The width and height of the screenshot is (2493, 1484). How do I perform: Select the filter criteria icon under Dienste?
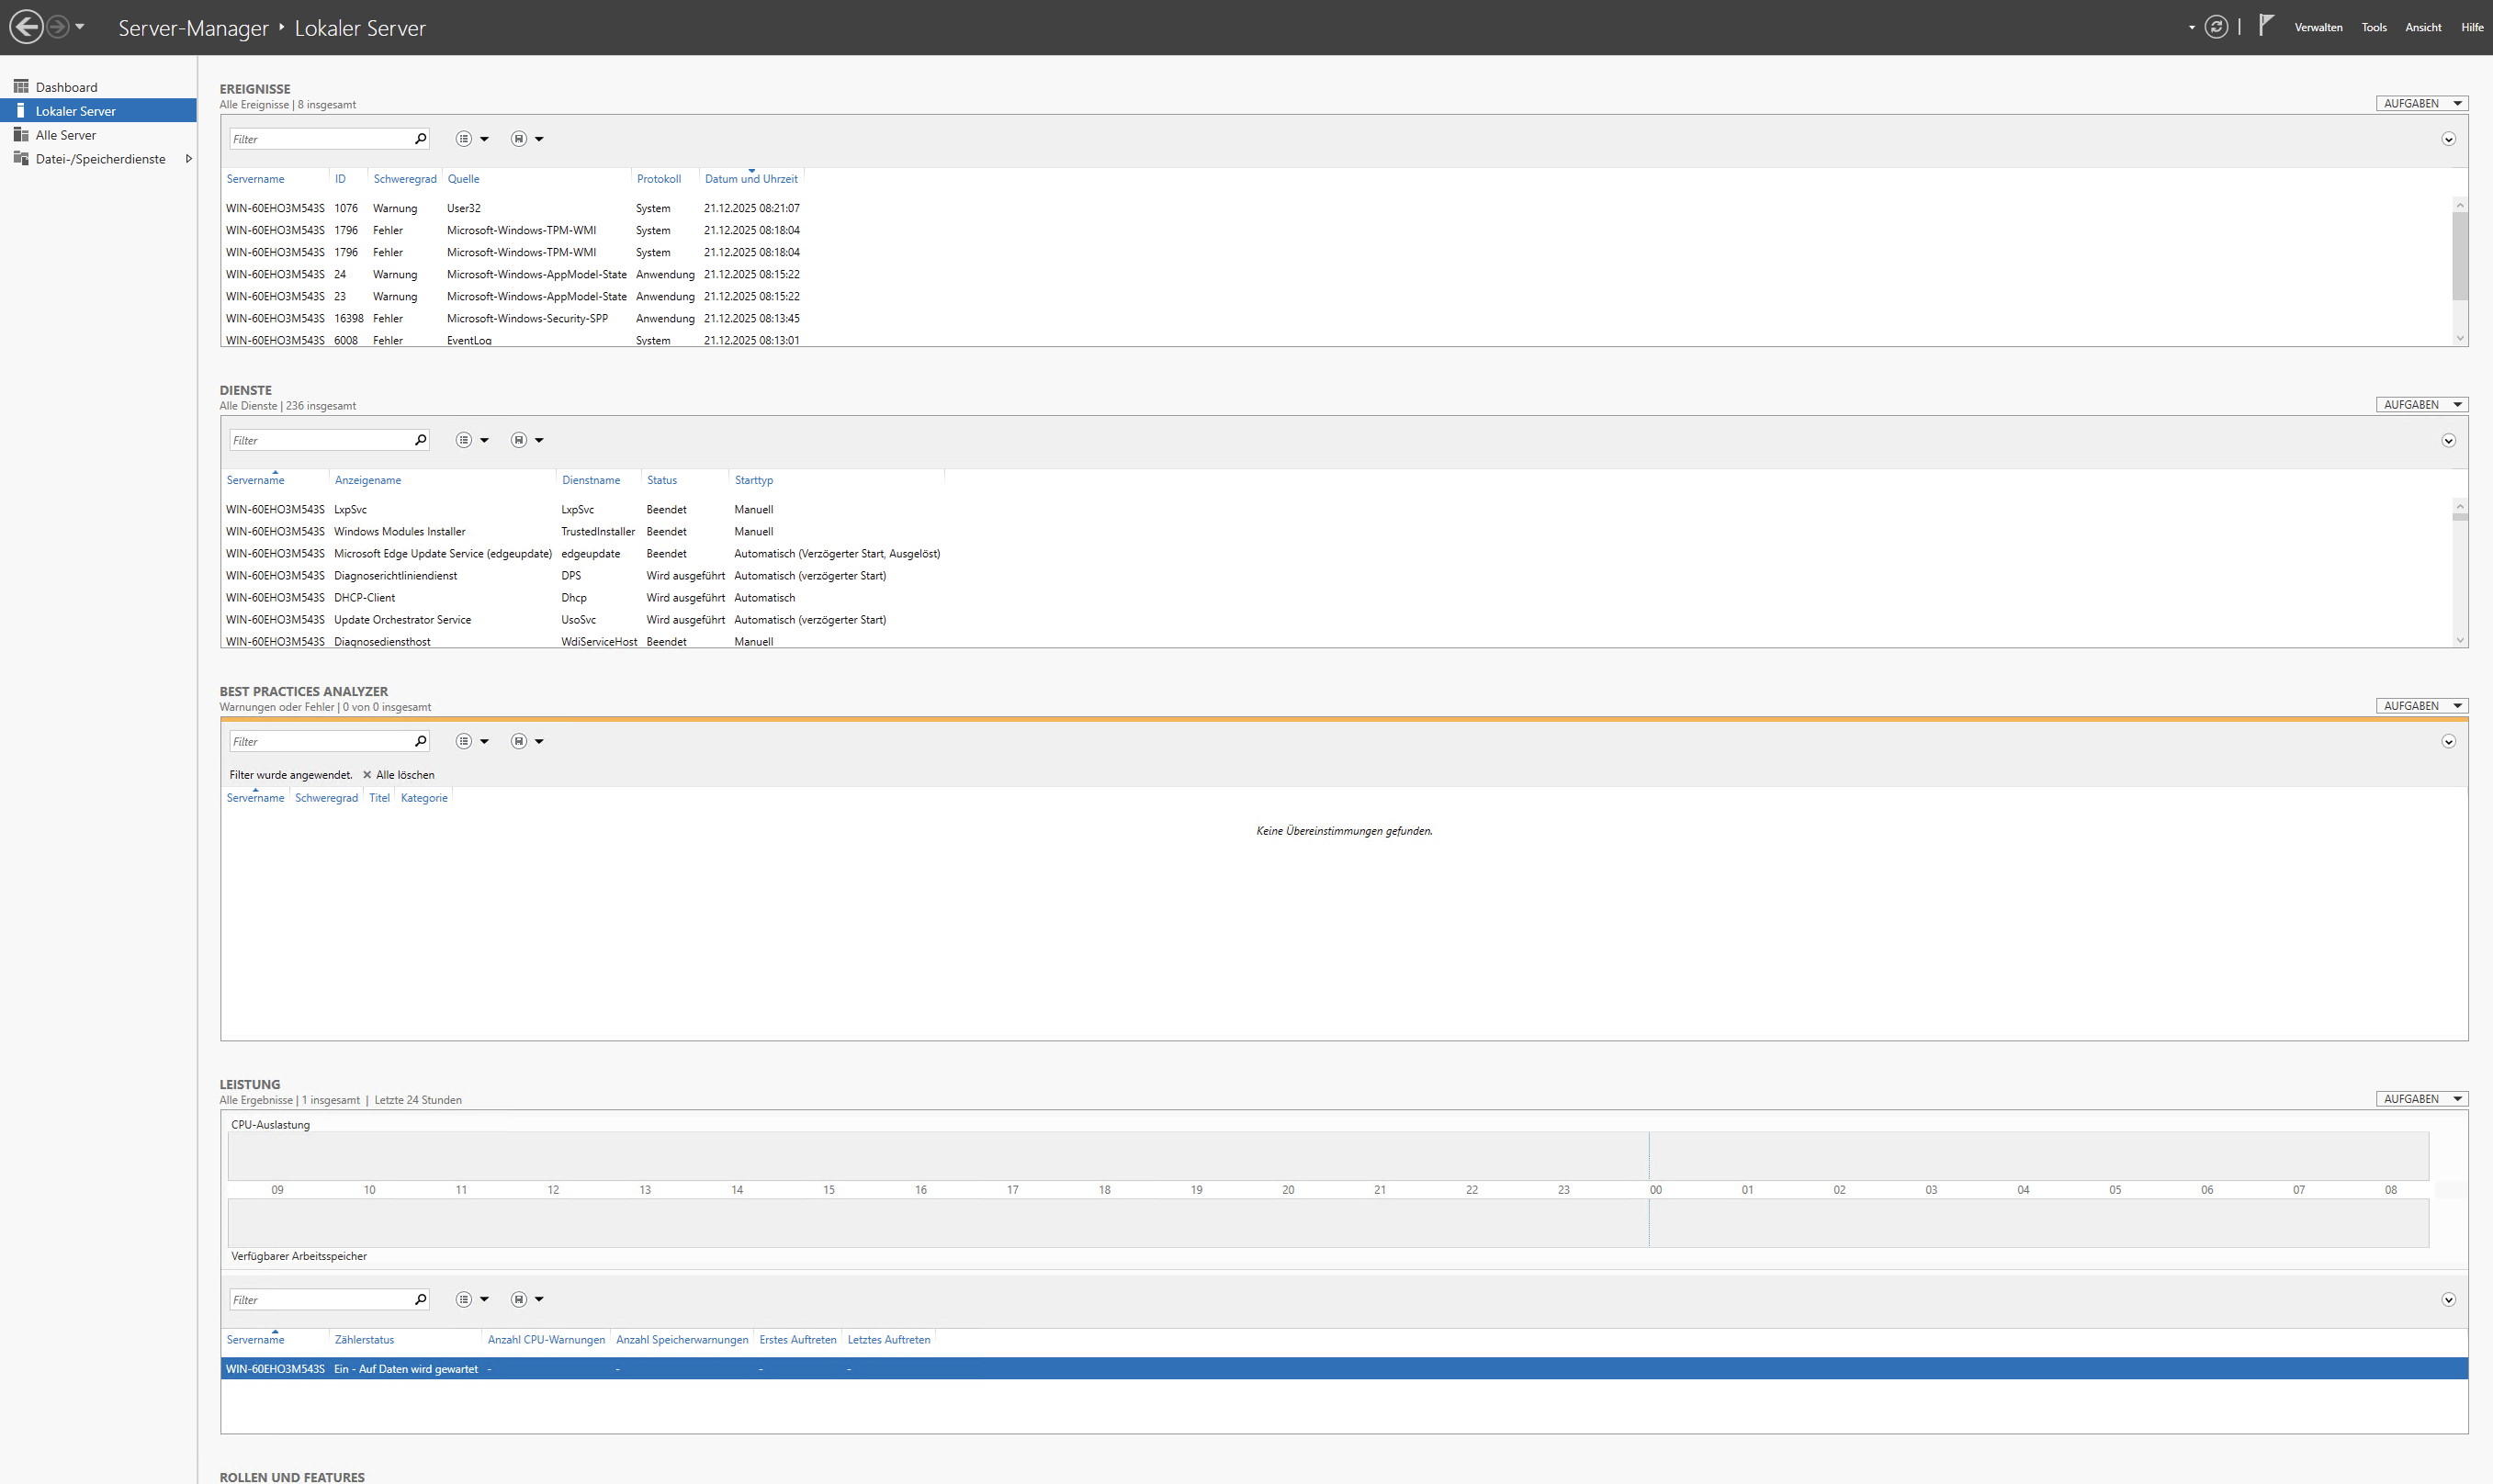(x=463, y=440)
